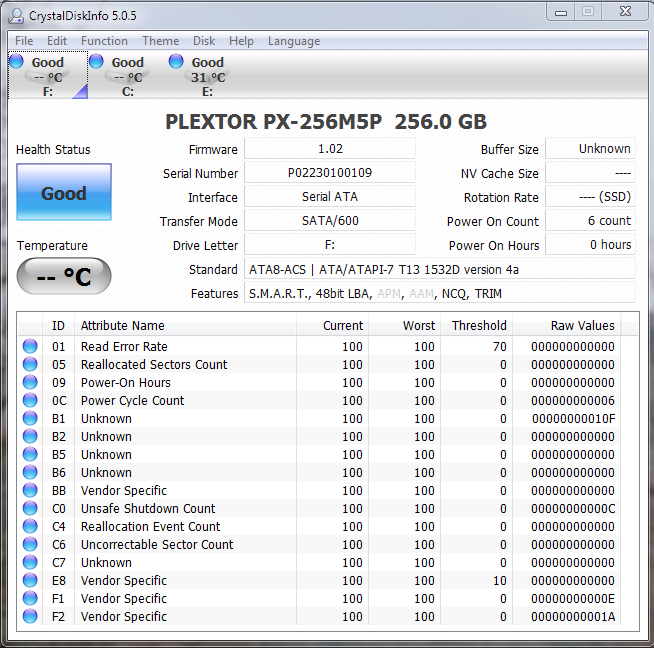Open the File menu
654x648 pixels.
pyautogui.click(x=24, y=41)
